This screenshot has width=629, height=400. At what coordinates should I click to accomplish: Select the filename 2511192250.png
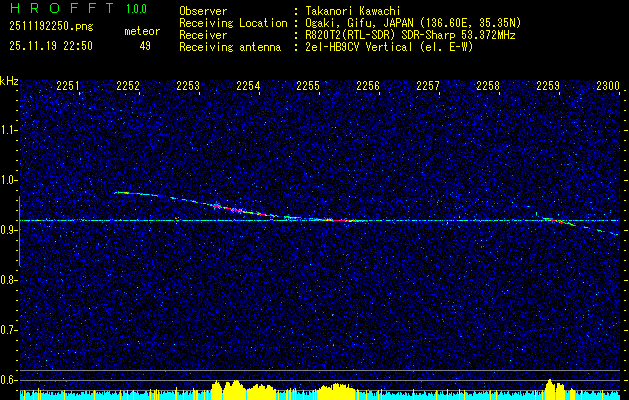(x=51, y=27)
